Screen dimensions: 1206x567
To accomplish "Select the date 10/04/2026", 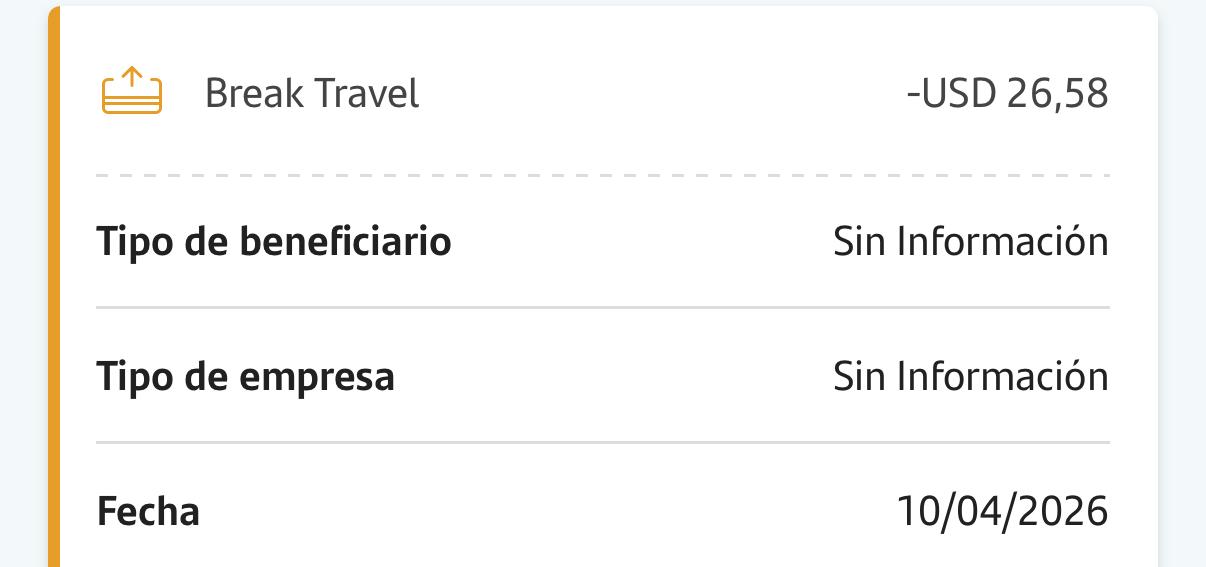I will coord(1002,511).
